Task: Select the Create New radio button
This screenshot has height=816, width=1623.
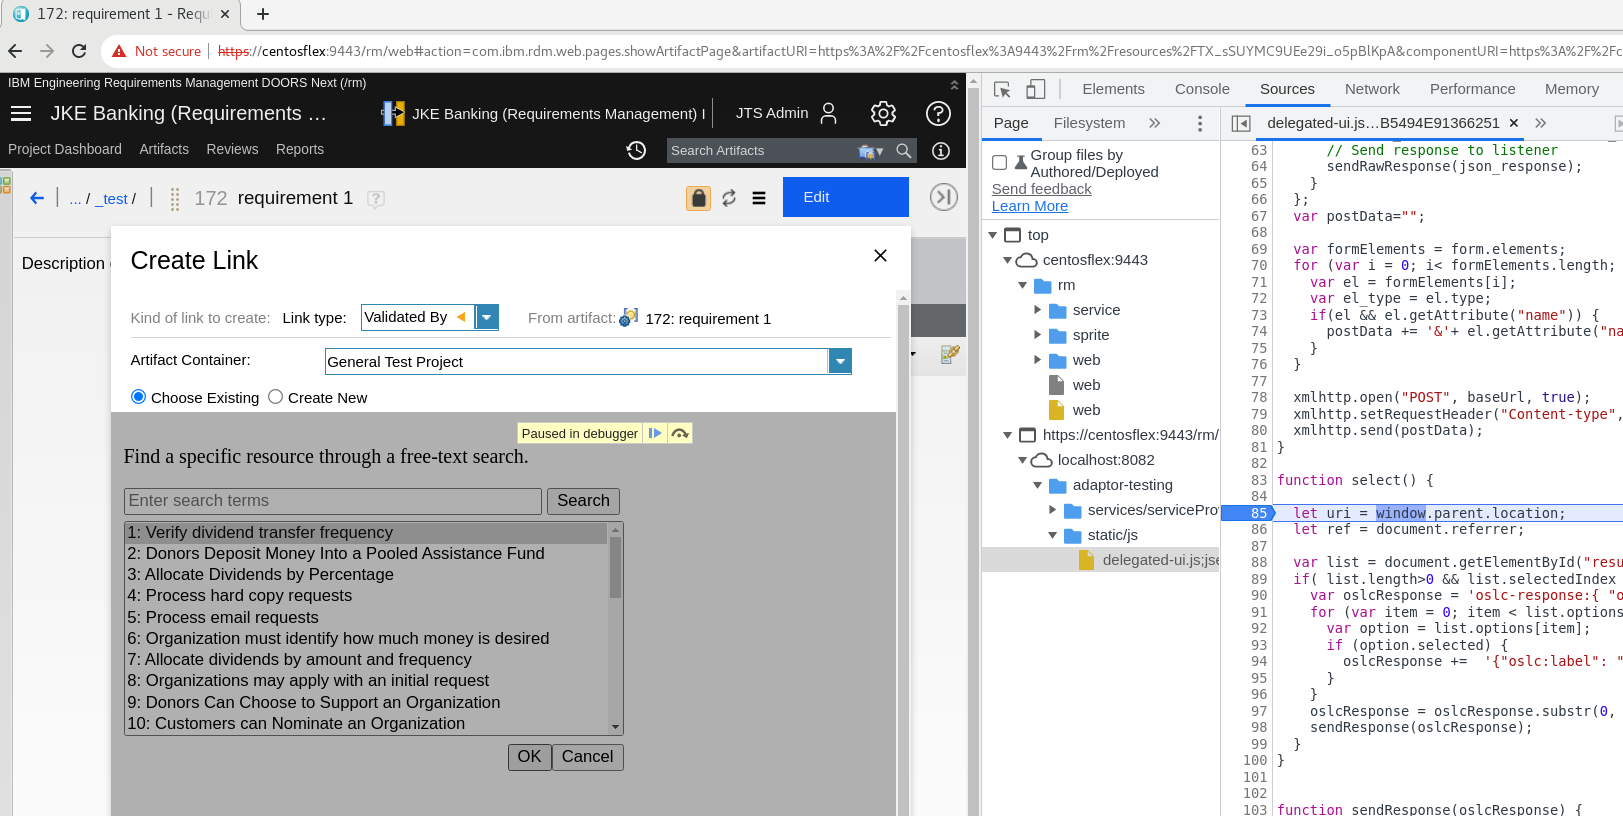Action: coord(276,397)
